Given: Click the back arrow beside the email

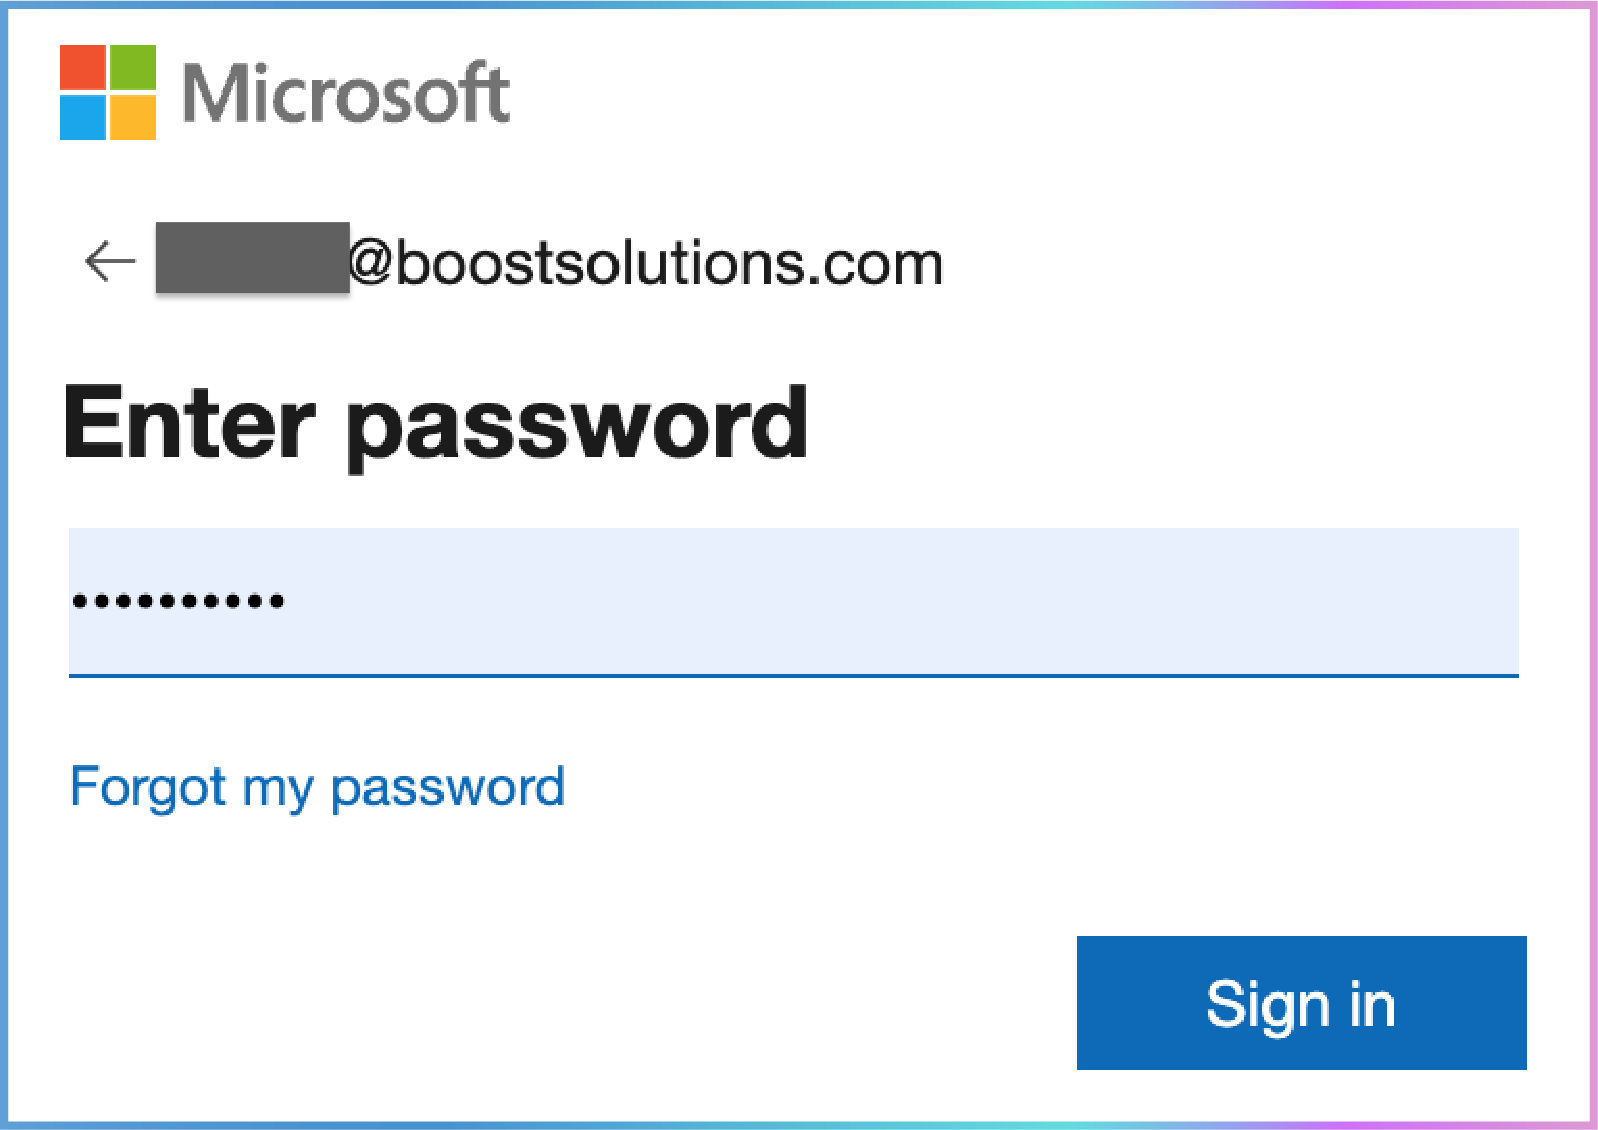Looking at the screenshot, I should point(110,261).
